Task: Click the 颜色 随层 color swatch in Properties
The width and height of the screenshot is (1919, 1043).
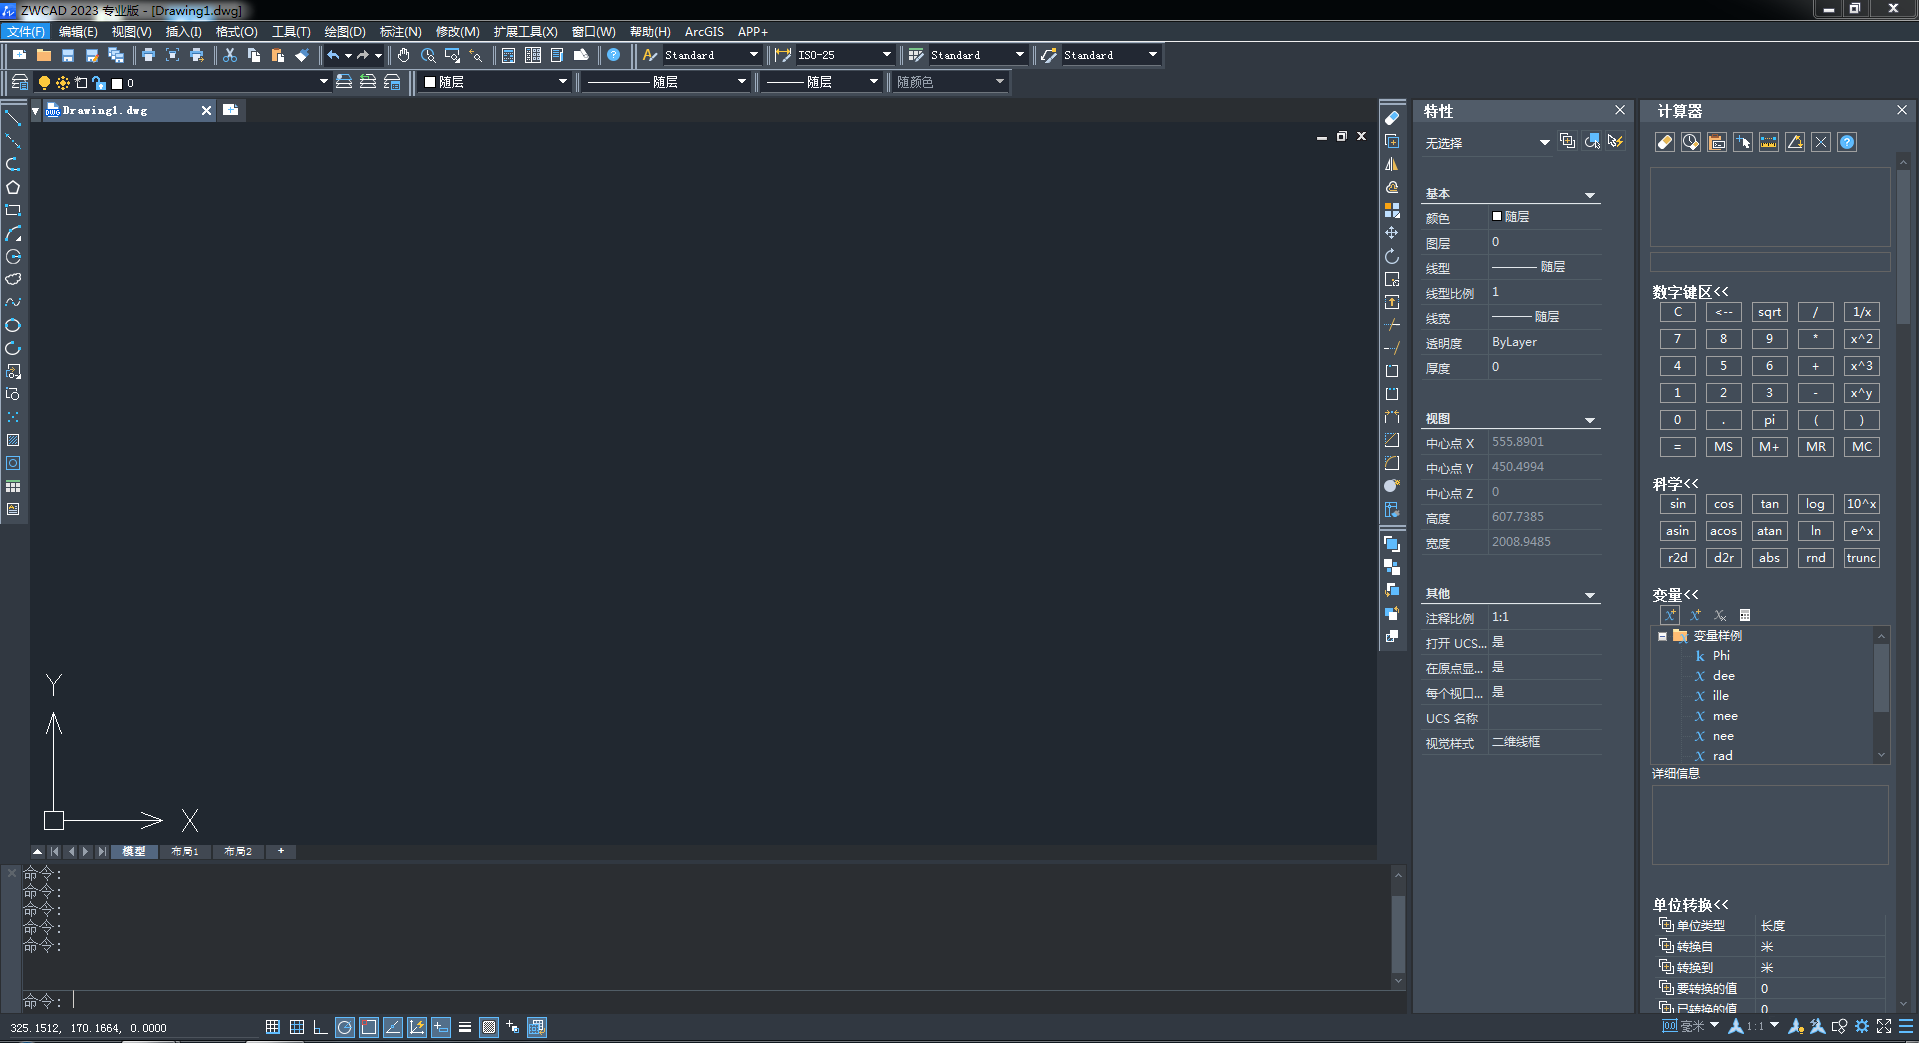Action: click(x=1497, y=216)
